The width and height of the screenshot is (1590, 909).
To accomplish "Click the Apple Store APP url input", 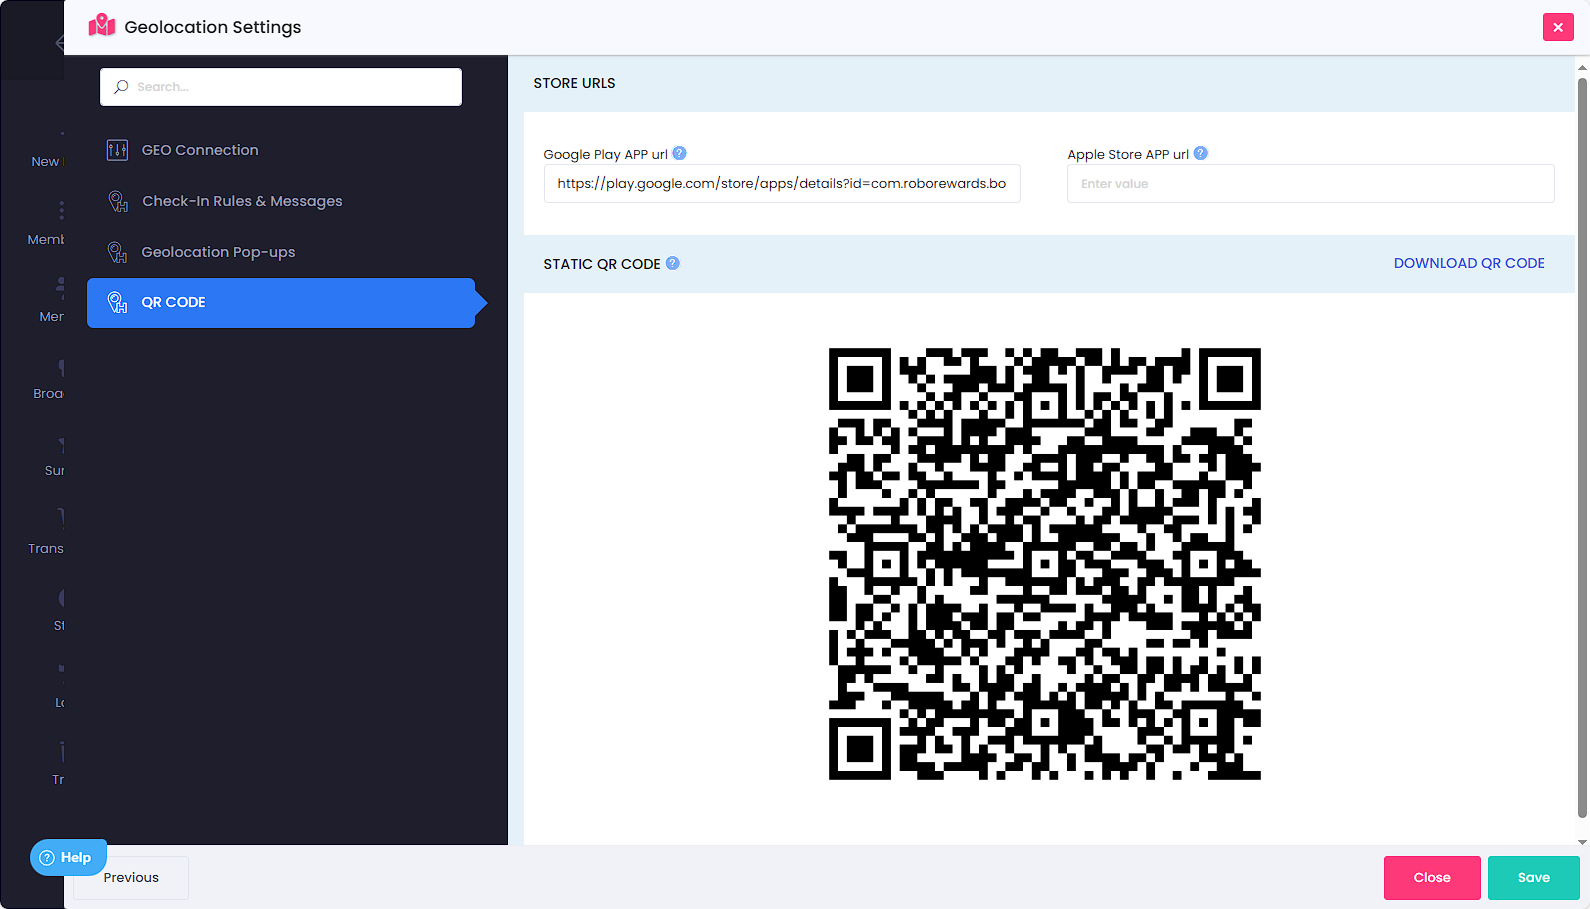I will [1310, 184].
